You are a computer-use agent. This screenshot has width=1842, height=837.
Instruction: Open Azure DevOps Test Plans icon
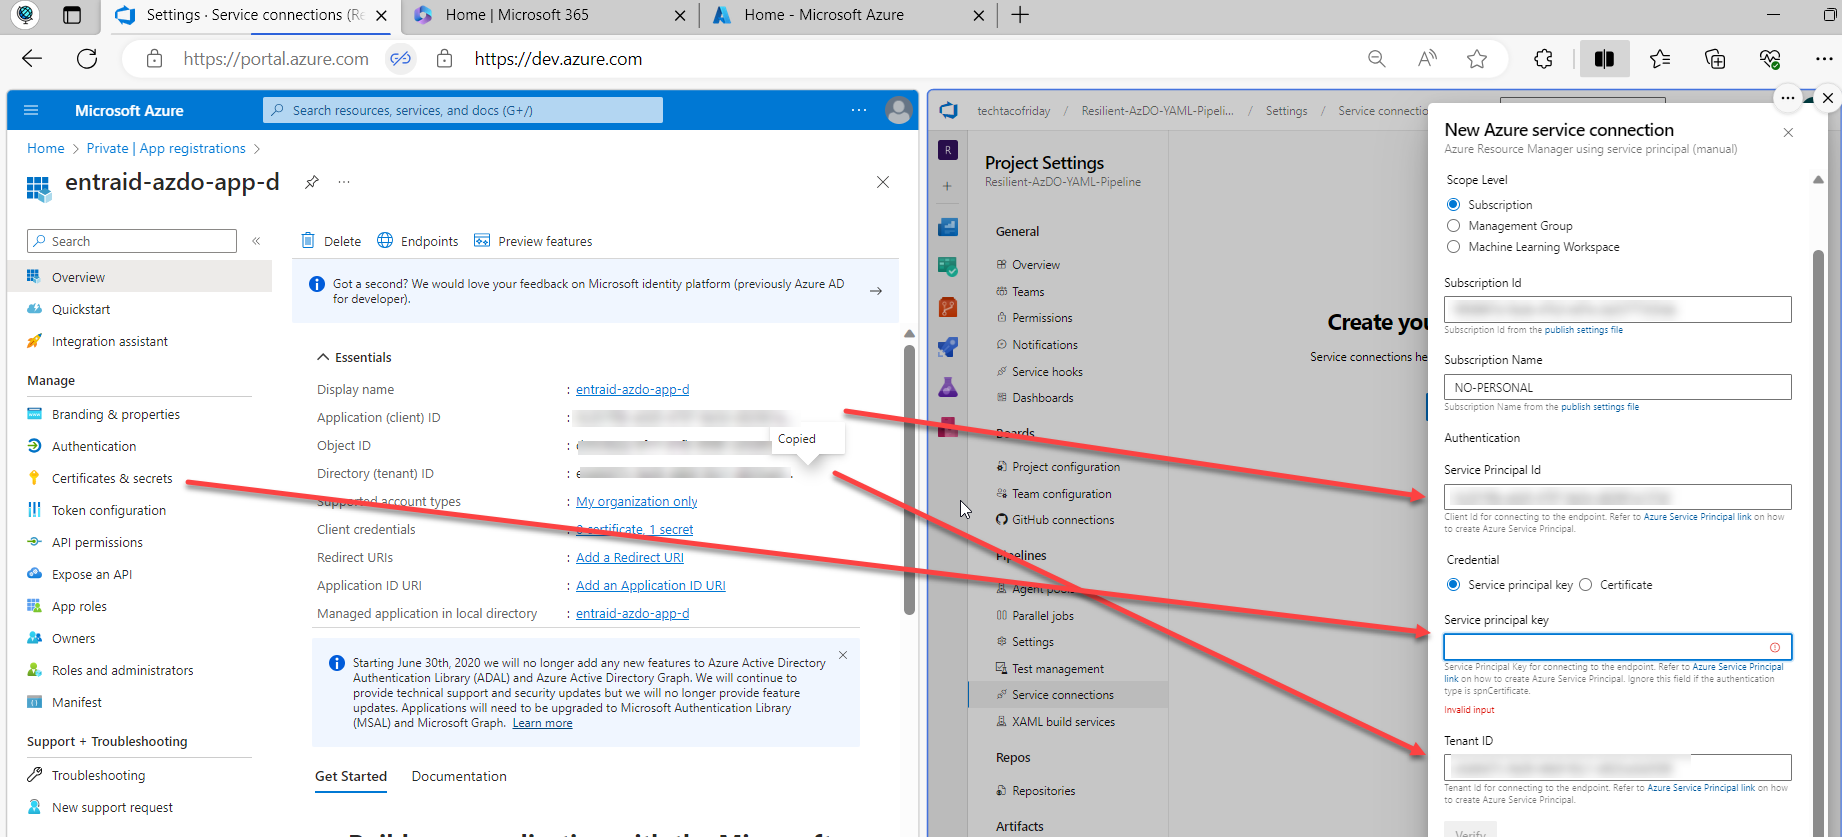coord(948,387)
